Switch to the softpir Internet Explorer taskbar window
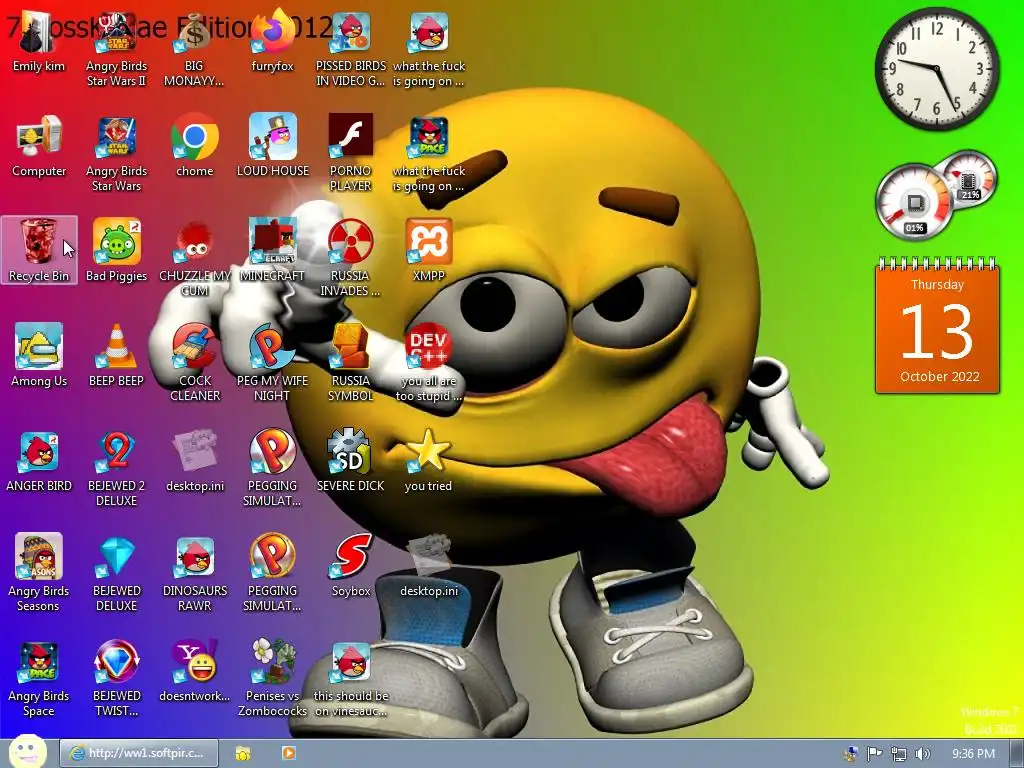The width and height of the screenshot is (1024, 768). tap(138, 753)
